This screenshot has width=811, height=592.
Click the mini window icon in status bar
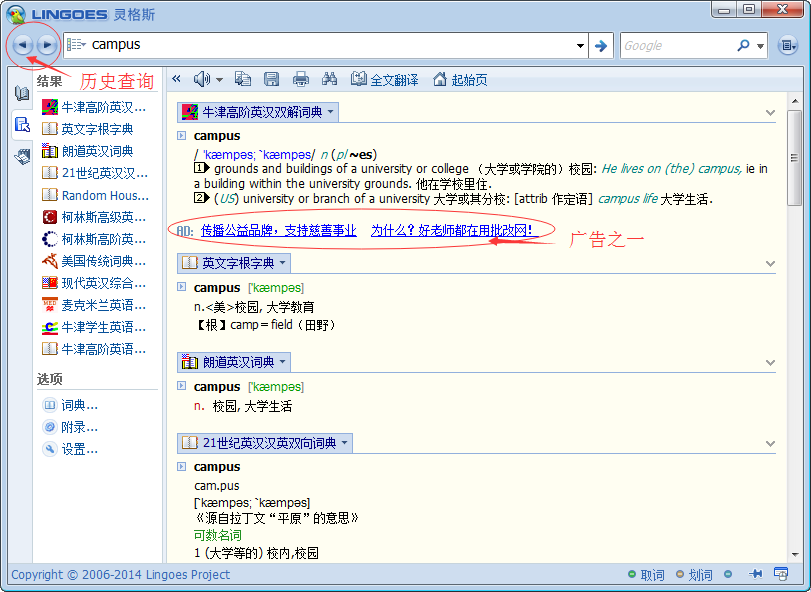pyautogui.click(x=781, y=573)
